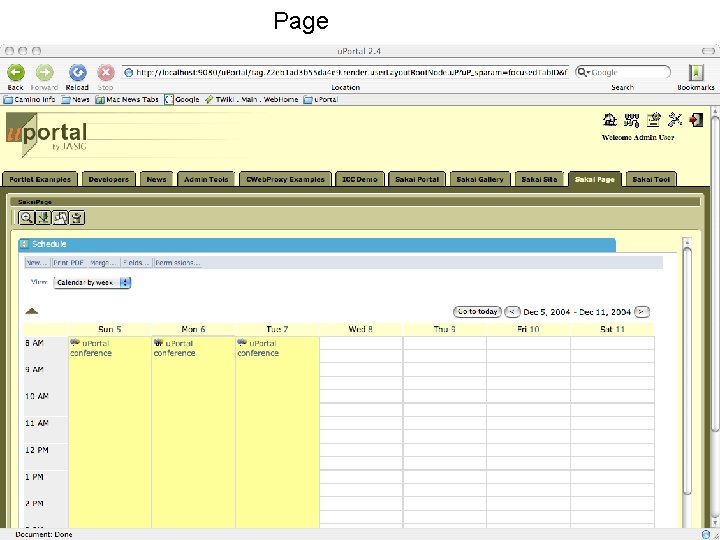
Task: Click the Fri 10 column header
Action: (528, 329)
